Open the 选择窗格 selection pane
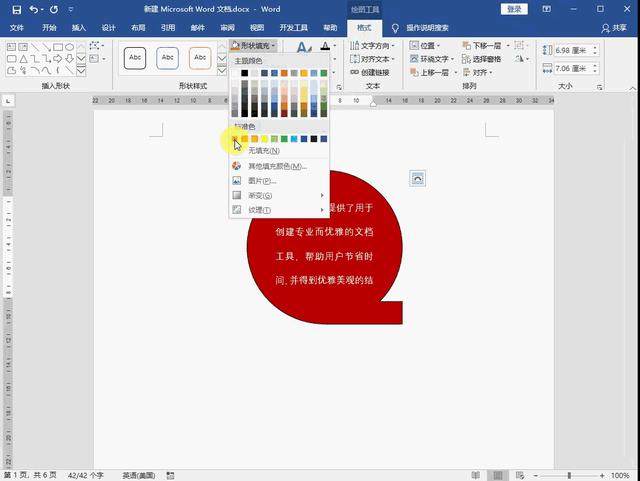 click(x=482, y=59)
